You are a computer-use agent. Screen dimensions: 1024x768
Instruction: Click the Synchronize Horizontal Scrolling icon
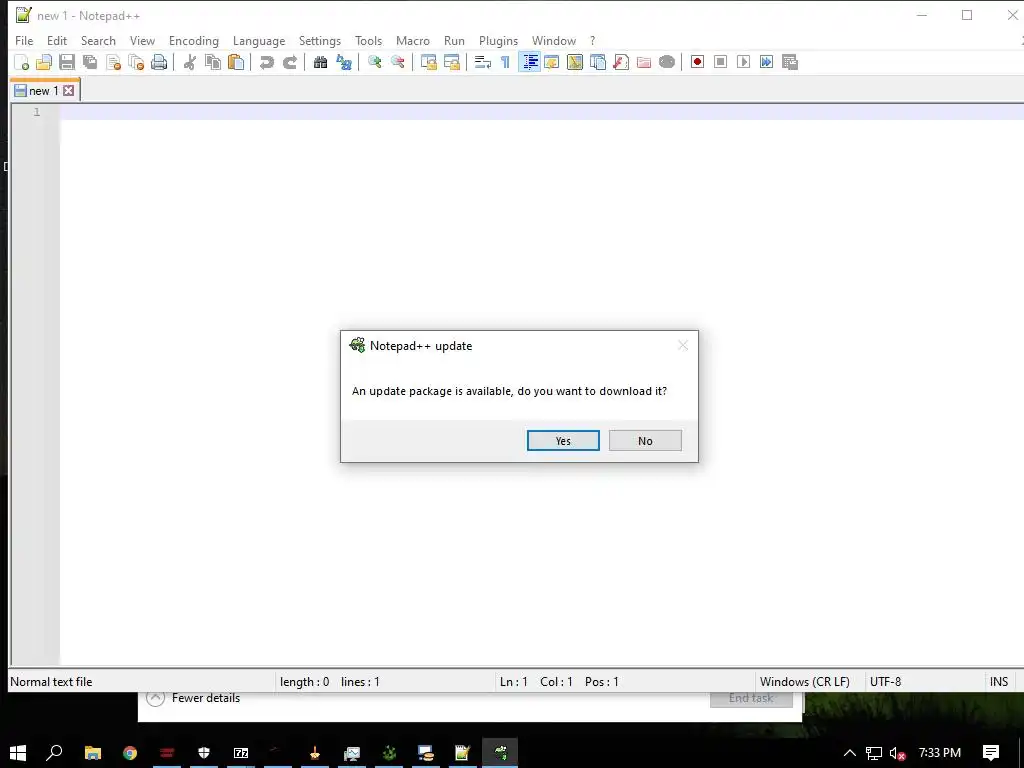pos(452,62)
